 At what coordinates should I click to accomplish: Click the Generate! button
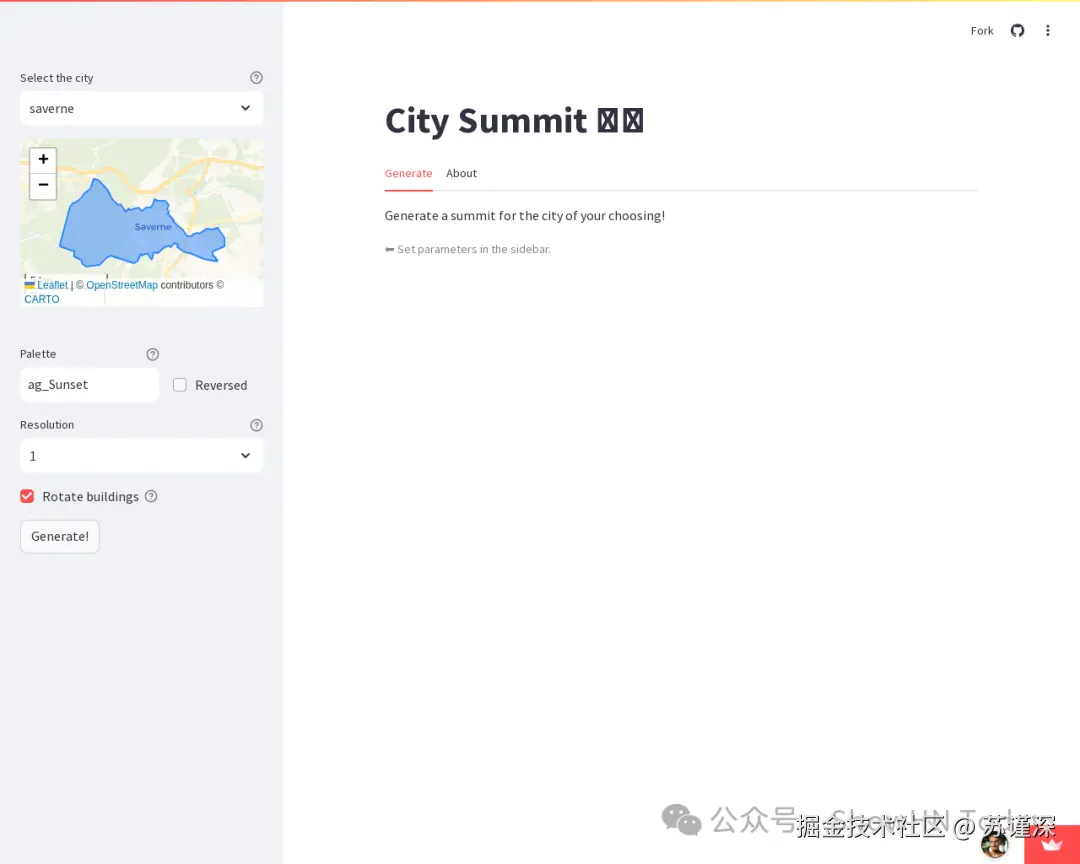pyautogui.click(x=59, y=536)
